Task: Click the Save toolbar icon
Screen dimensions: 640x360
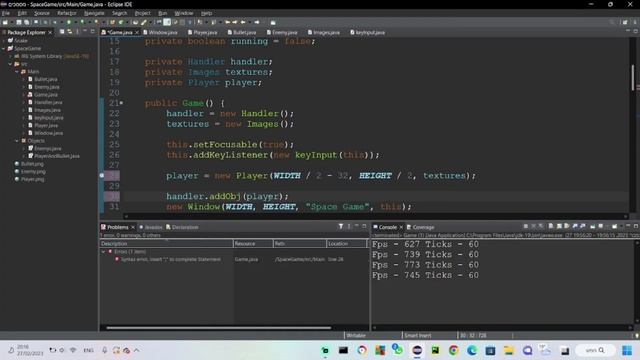Action: [19, 22]
